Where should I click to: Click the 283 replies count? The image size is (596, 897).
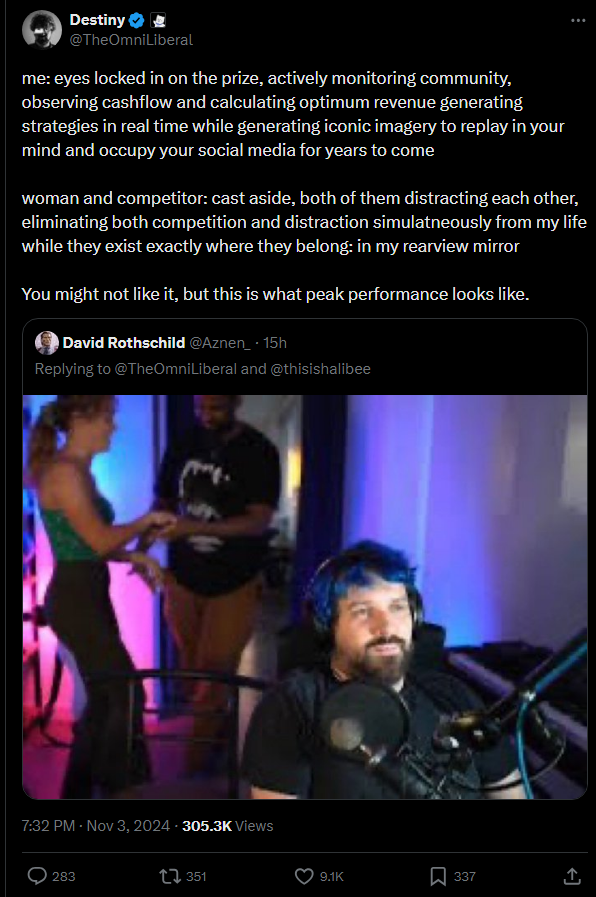point(63,876)
